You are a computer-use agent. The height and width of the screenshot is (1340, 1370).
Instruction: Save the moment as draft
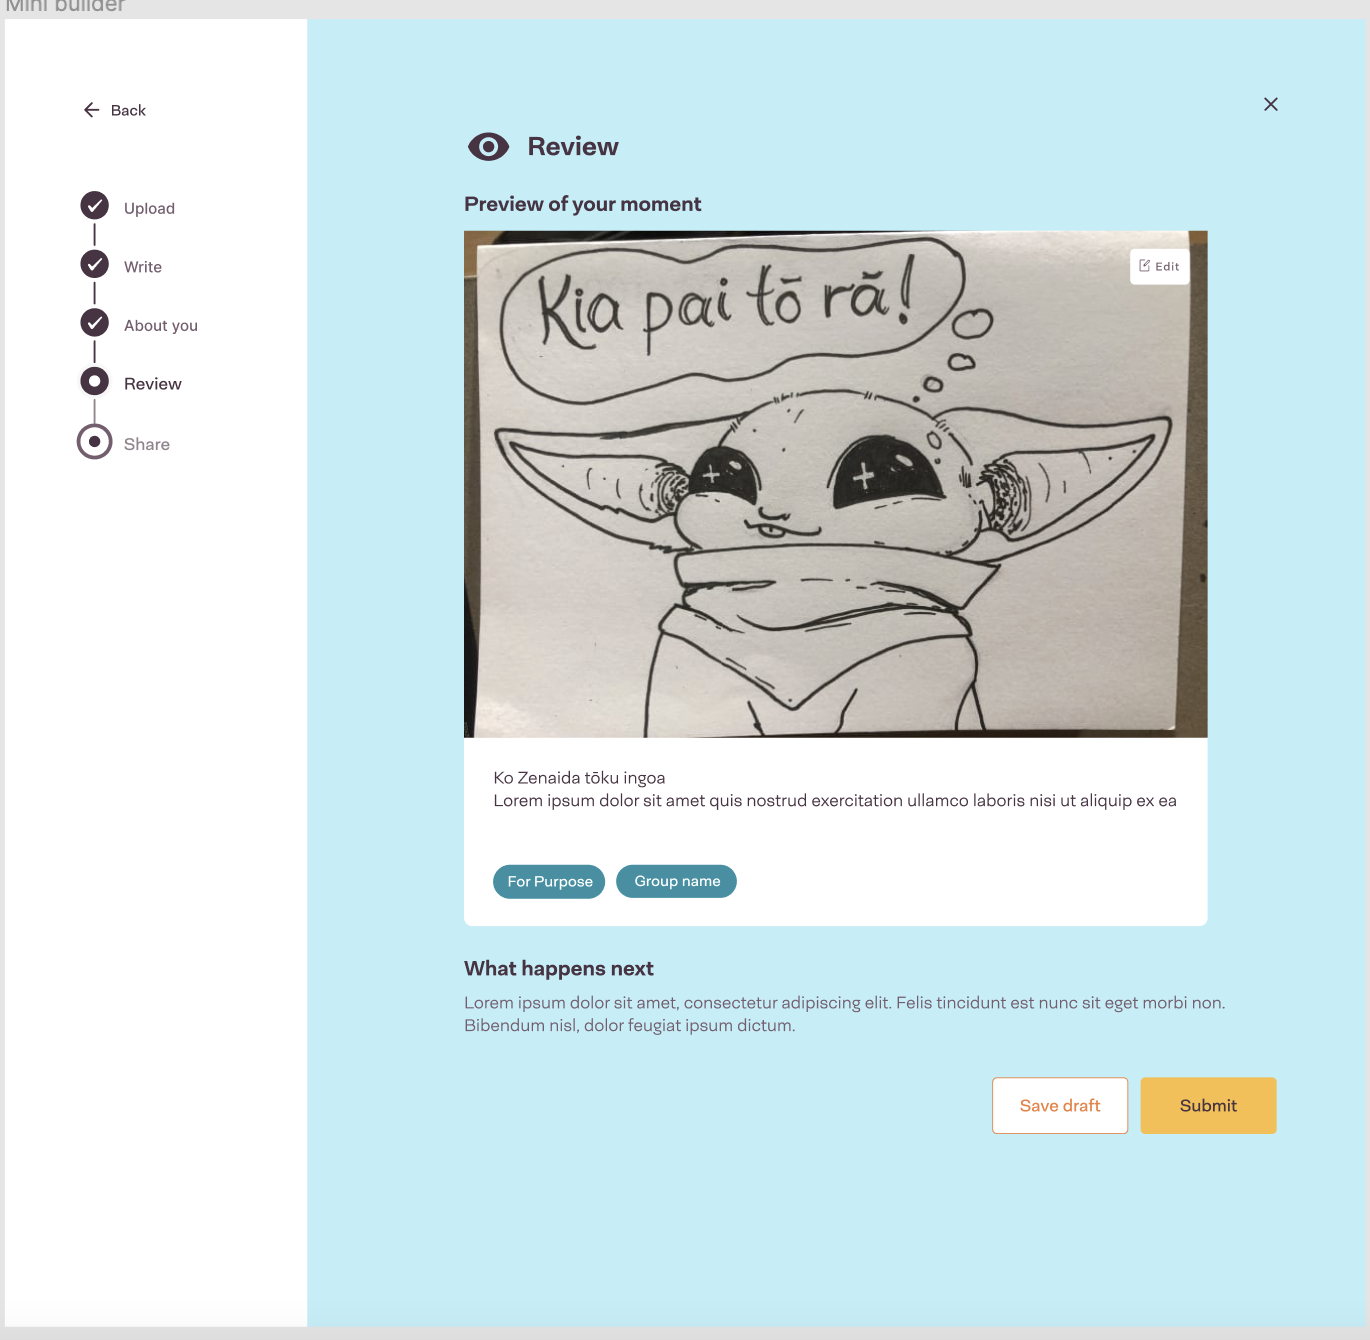[x=1059, y=1106]
